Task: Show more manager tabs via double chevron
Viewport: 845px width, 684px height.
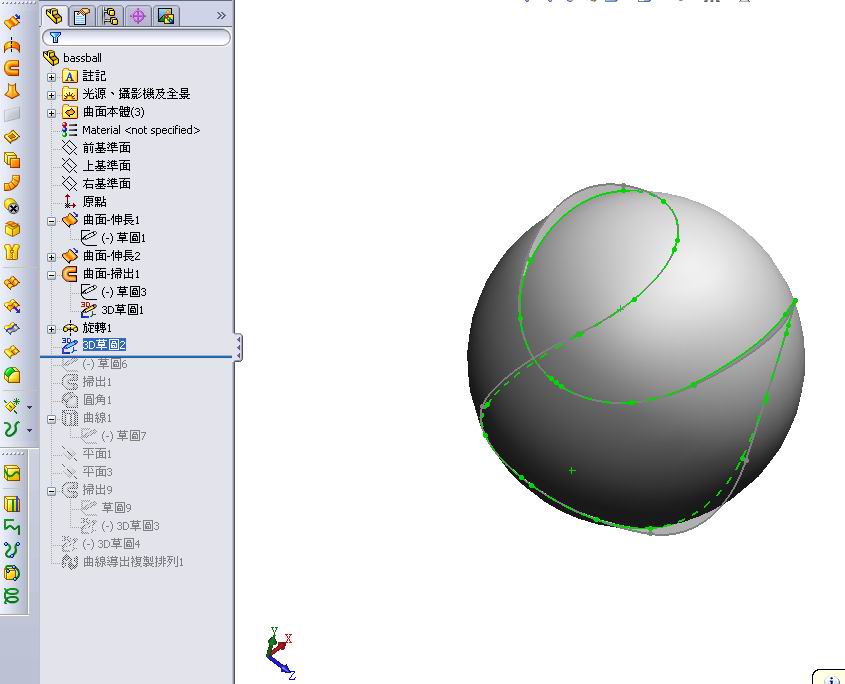Action: [221, 16]
